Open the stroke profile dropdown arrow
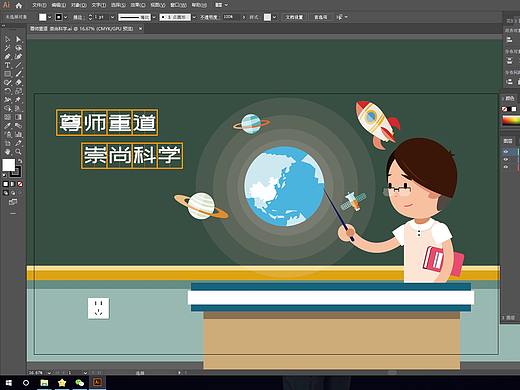 pyautogui.click(x=154, y=17)
